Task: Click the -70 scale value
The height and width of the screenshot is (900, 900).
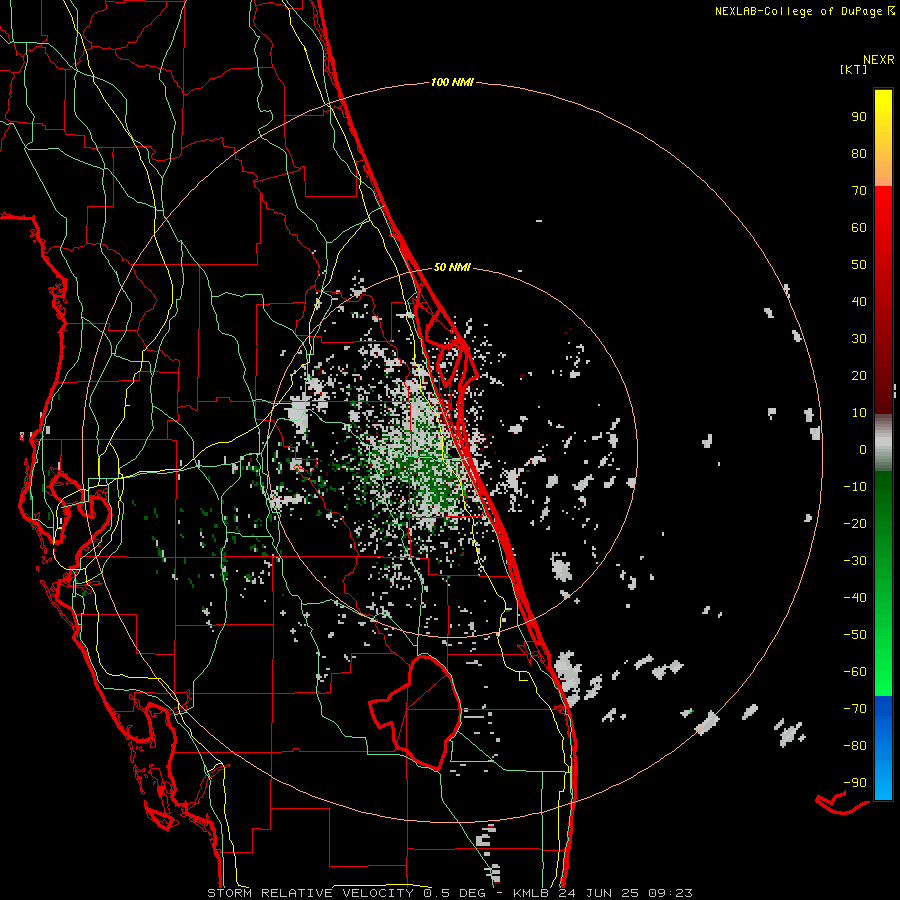Action: 855,709
